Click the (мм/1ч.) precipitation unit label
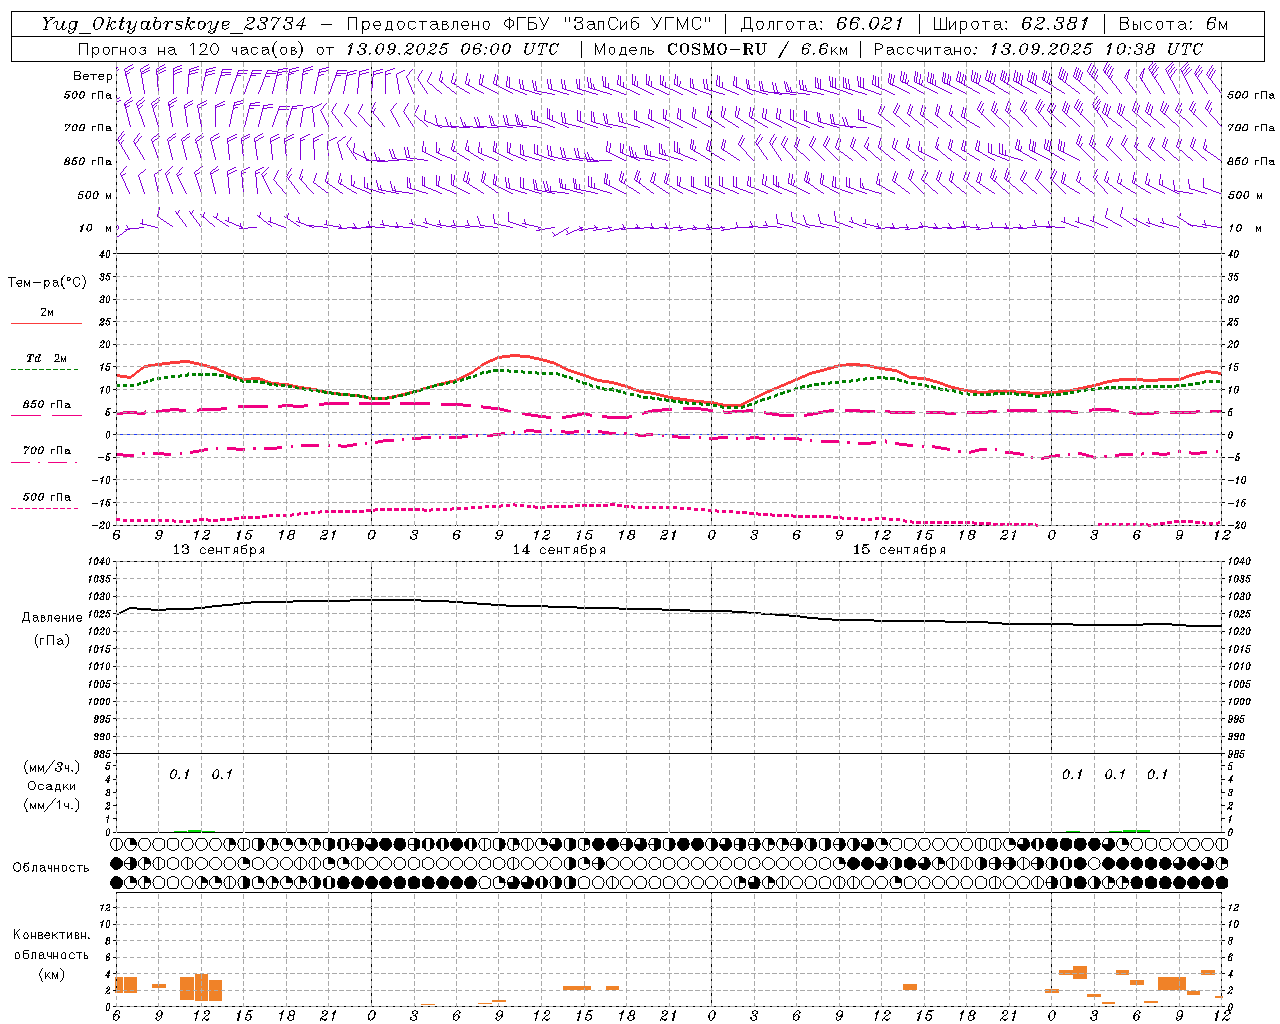The image size is (1280, 1024). (52, 805)
